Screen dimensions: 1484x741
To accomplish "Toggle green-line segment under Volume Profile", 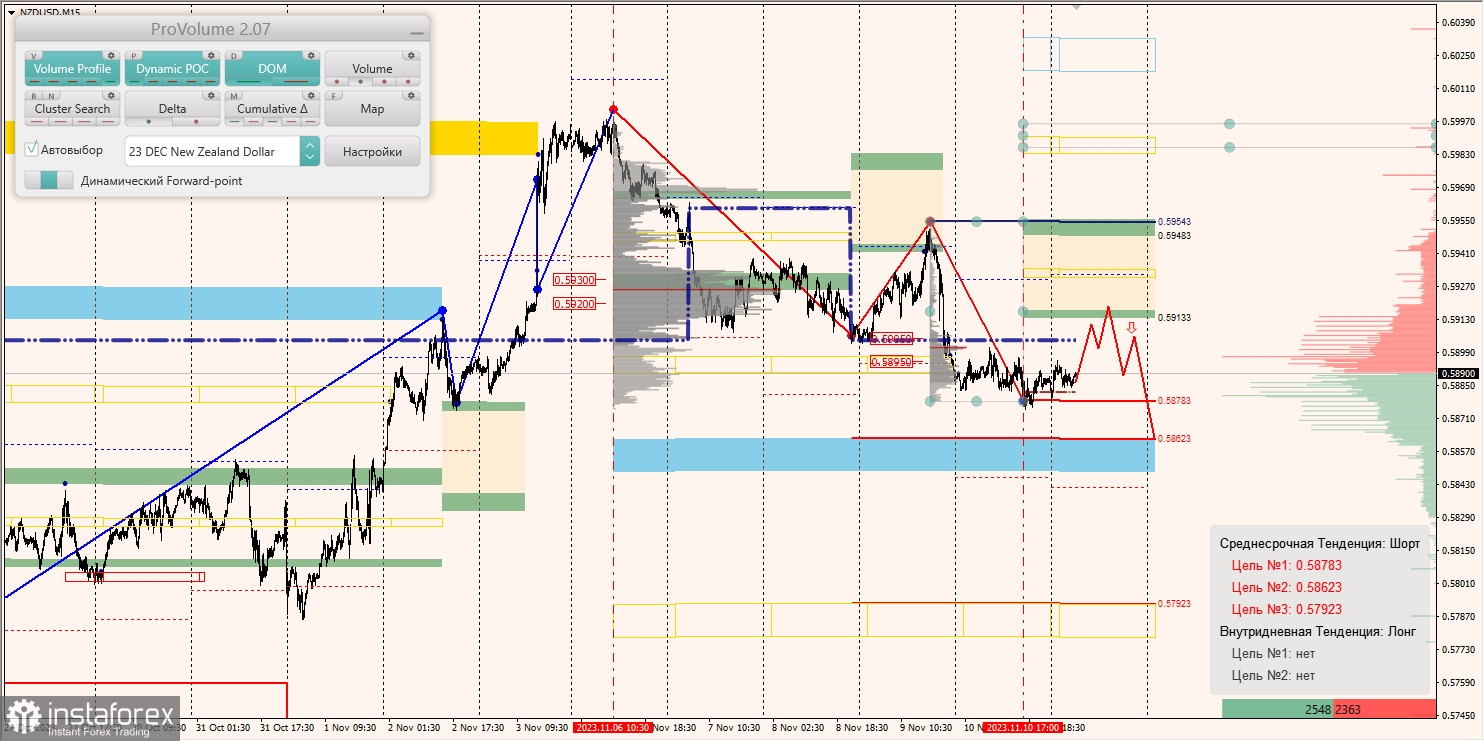I will [110, 81].
